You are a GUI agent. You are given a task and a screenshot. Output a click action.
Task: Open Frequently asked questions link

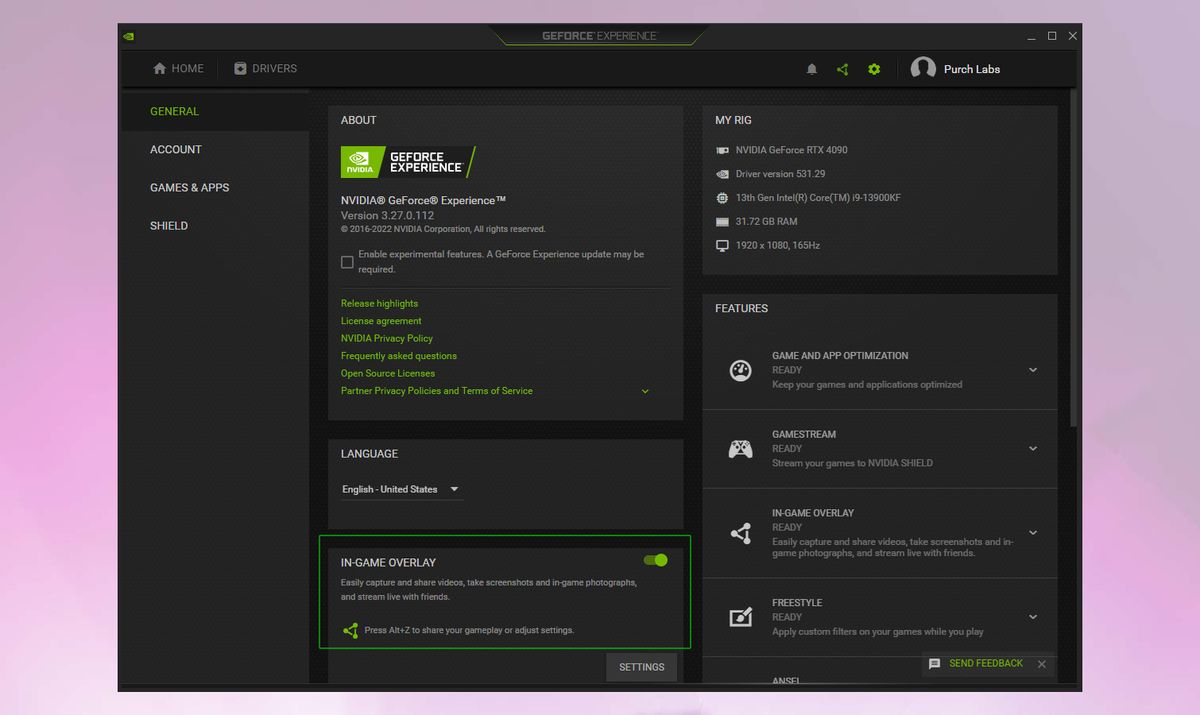pos(399,356)
